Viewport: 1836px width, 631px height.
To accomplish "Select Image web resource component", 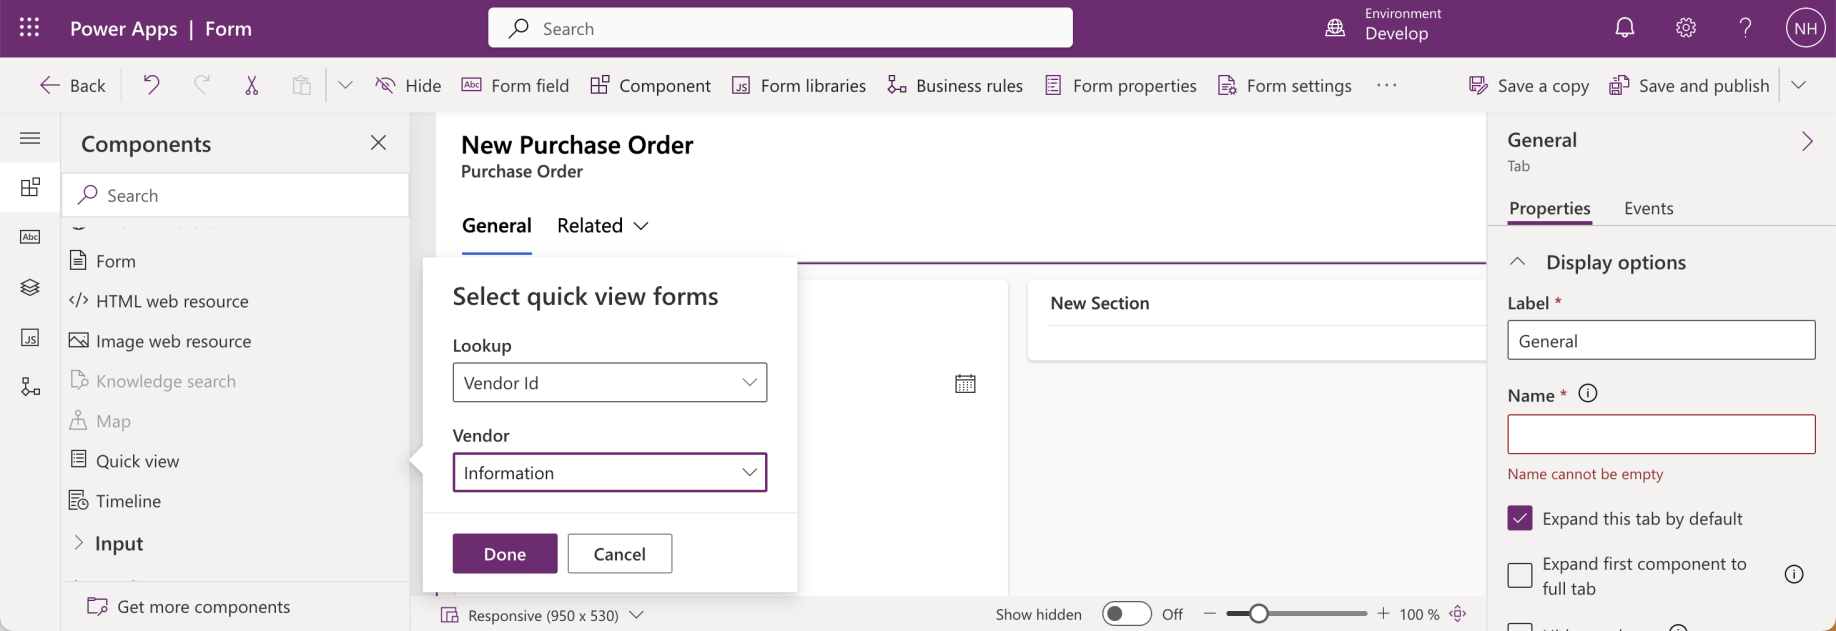I will pyautogui.click(x=160, y=340).
